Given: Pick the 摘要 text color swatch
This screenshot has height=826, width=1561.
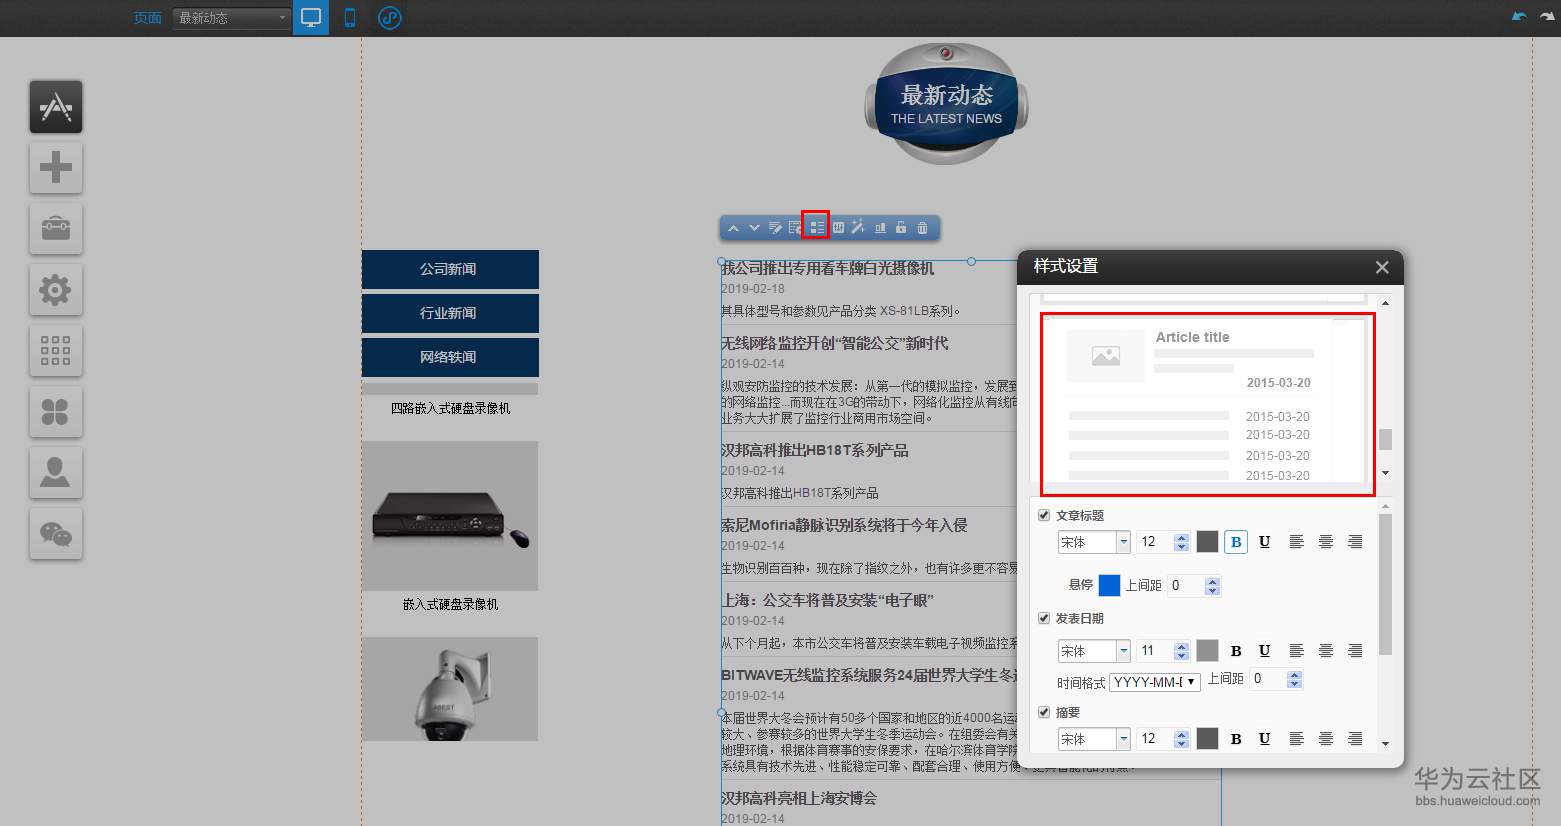Looking at the screenshot, I should tap(1207, 739).
